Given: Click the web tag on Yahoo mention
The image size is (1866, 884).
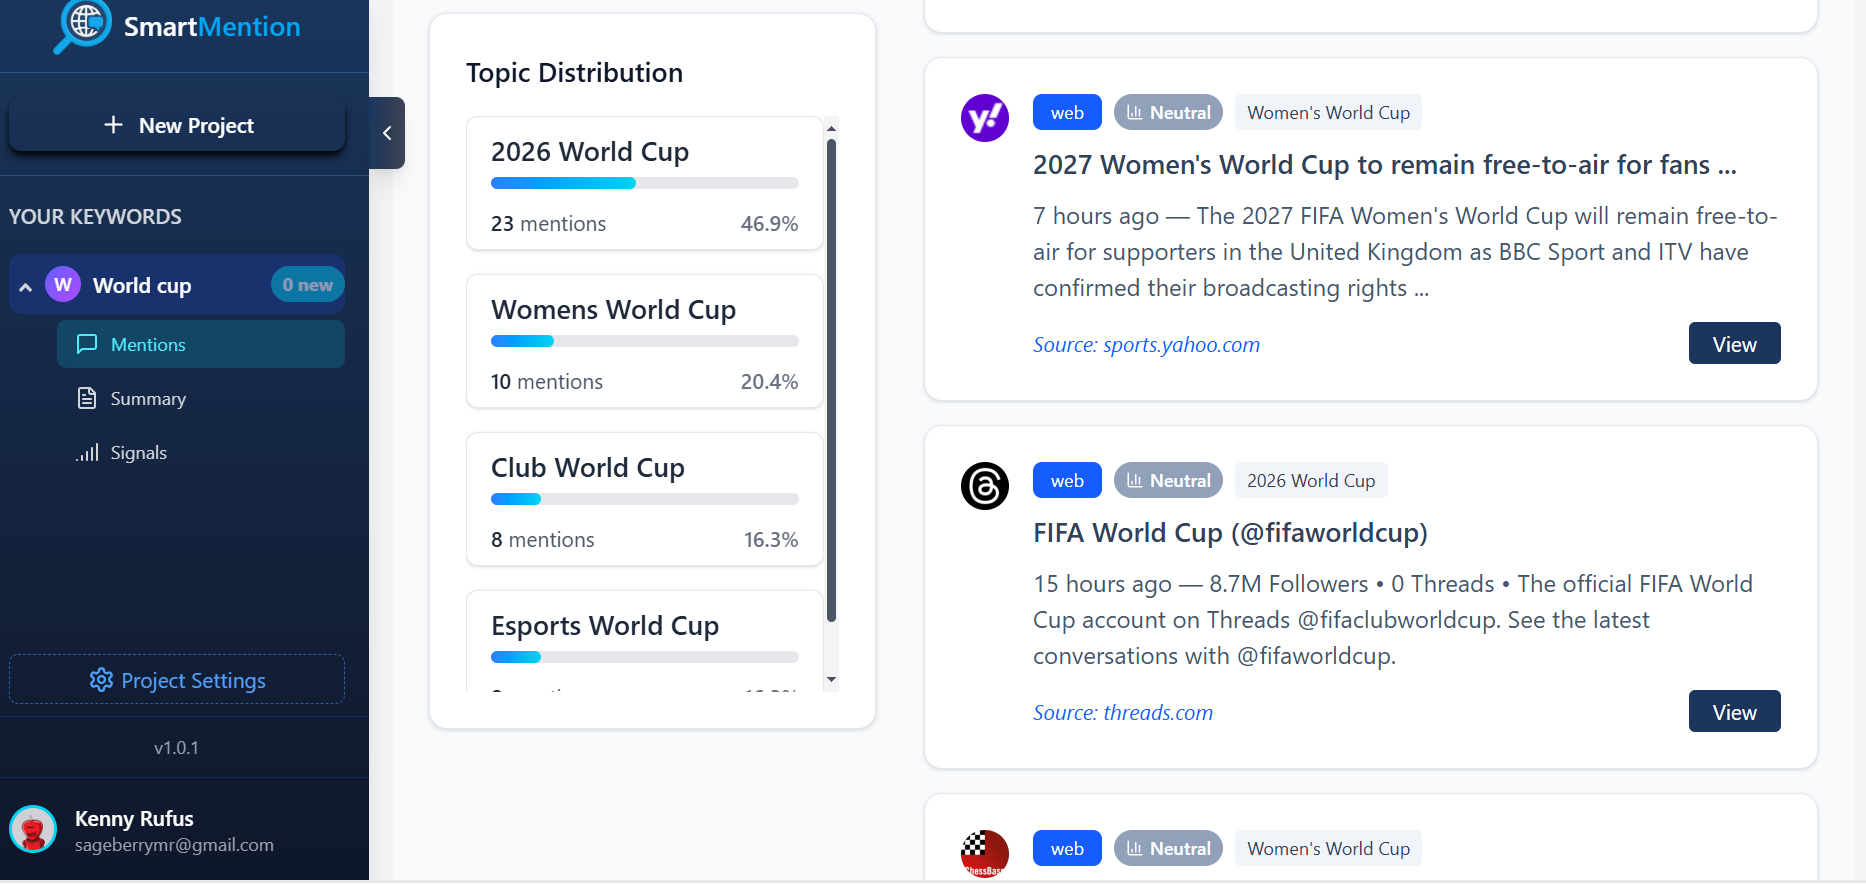Looking at the screenshot, I should [x=1067, y=113].
